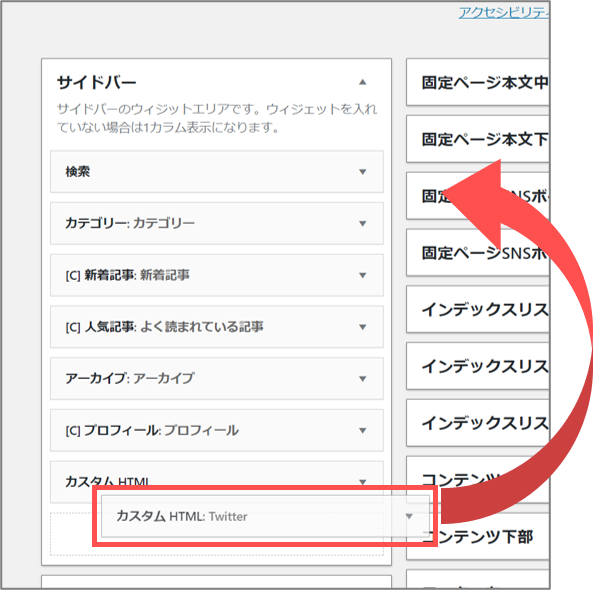Expand the アーカイブ widget arrow
The image size is (594, 590).
pos(363,379)
